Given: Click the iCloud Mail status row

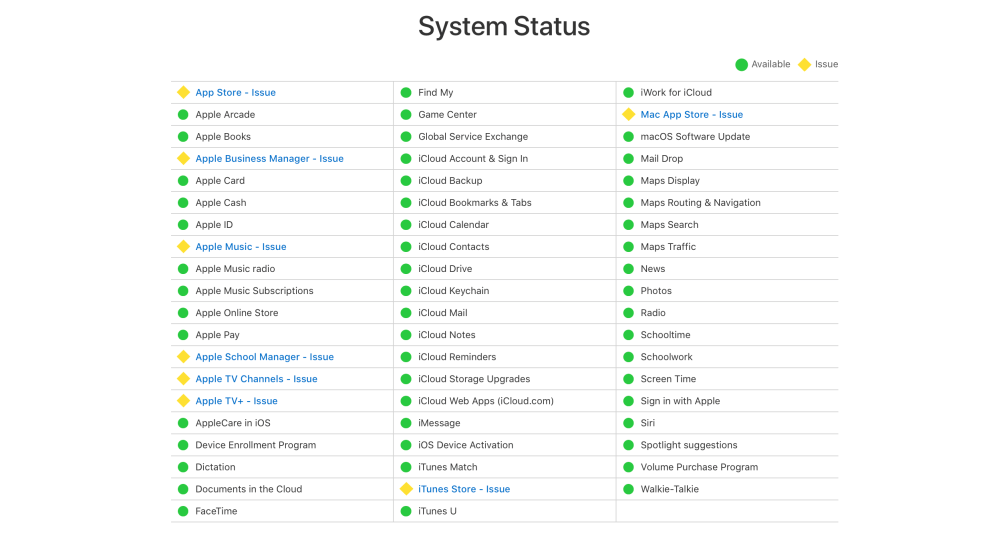Looking at the screenshot, I should [442, 313].
